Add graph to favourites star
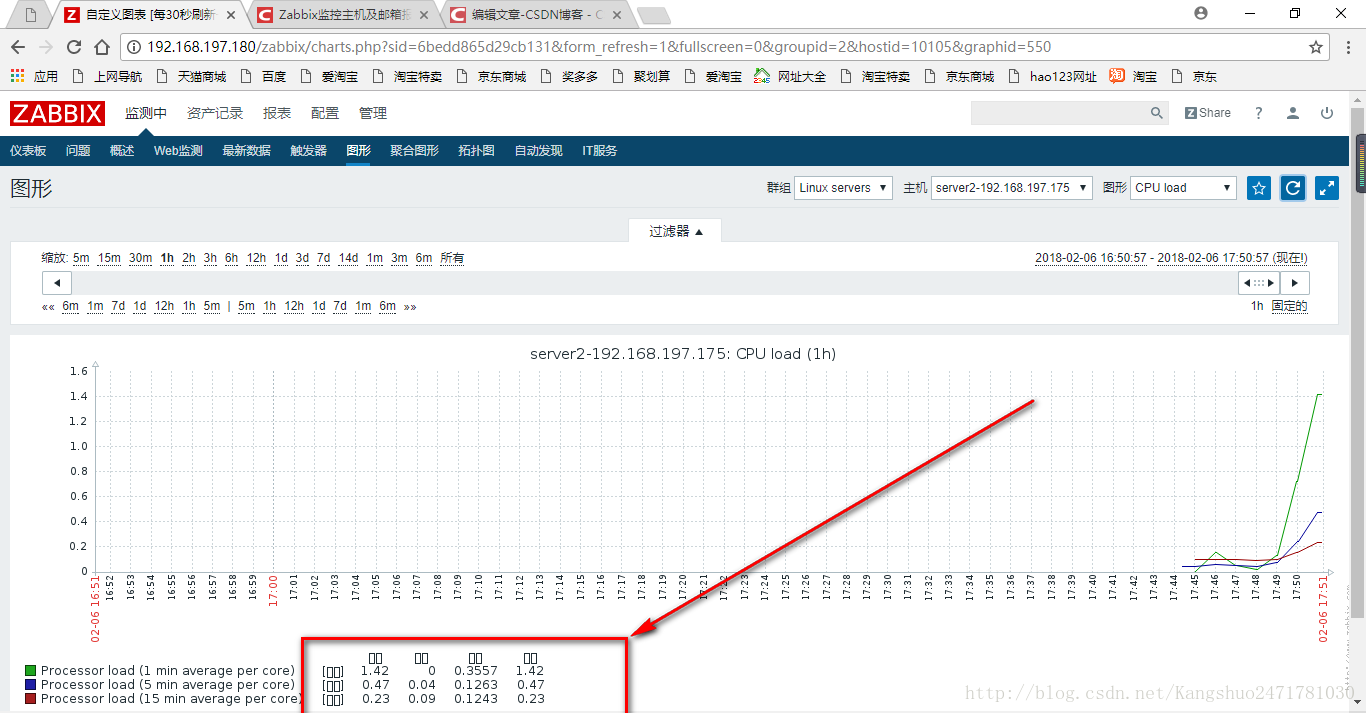The height and width of the screenshot is (713, 1366). (x=1259, y=188)
